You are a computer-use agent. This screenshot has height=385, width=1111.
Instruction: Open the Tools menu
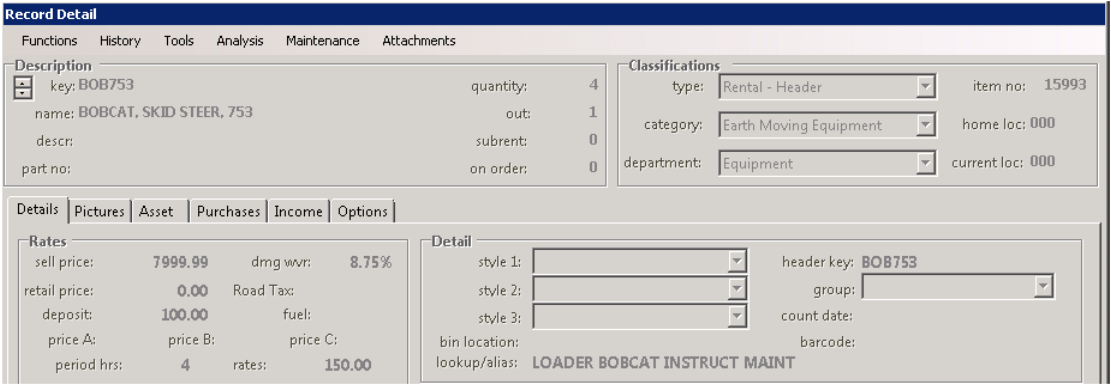[x=179, y=41]
